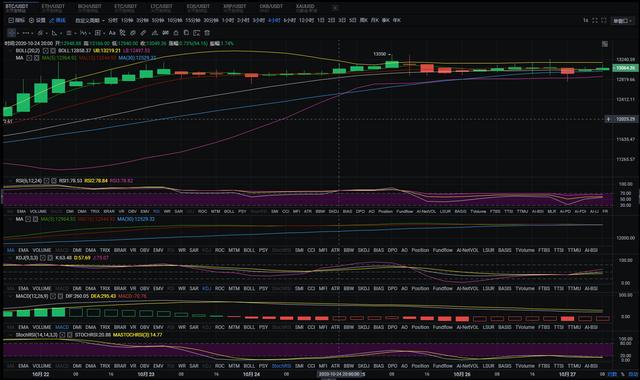640x380 pixels.
Task: Click the wave pattern drawing tool icon
Action: pos(83,33)
